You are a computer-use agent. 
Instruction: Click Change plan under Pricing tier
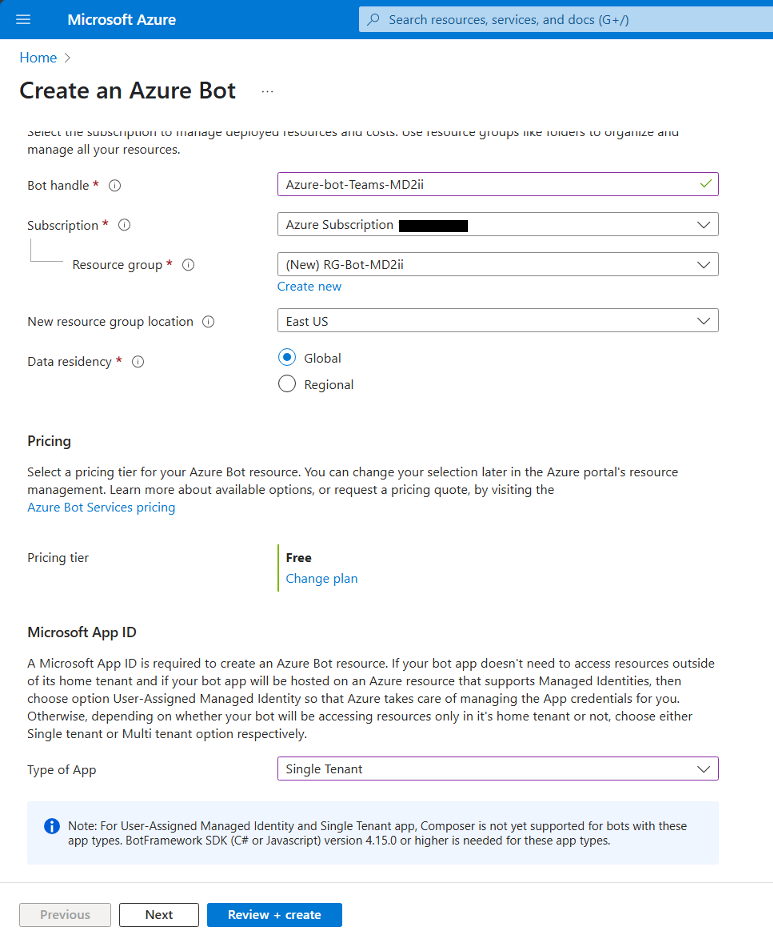pyautogui.click(x=321, y=579)
